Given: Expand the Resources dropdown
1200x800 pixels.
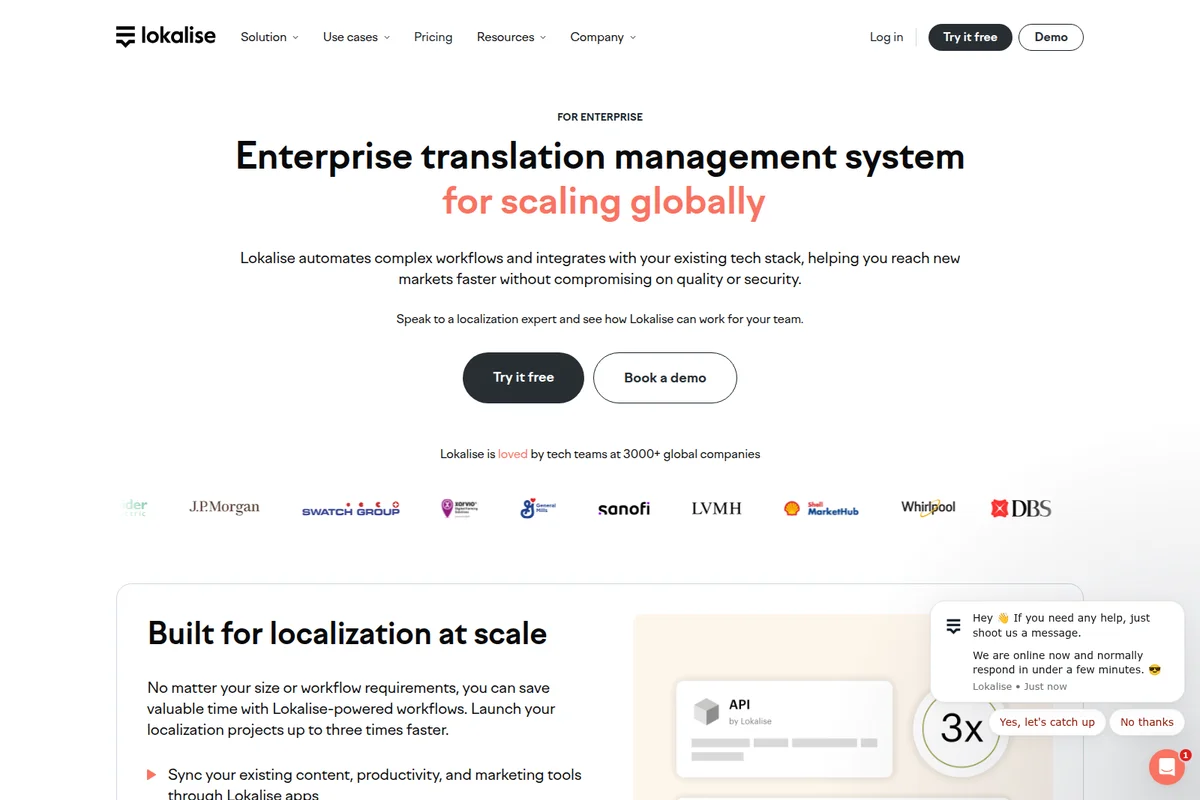Looking at the screenshot, I should (510, 37).
